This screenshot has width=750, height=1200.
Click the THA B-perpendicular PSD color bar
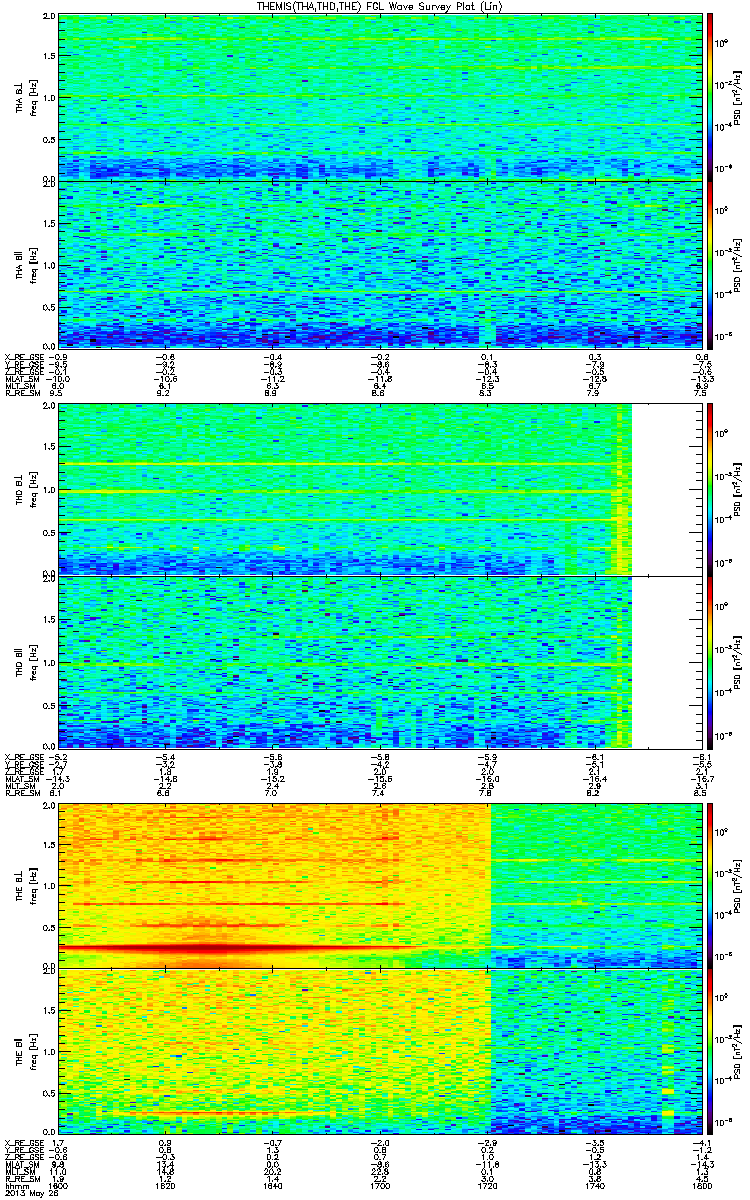tap(710, 96)
